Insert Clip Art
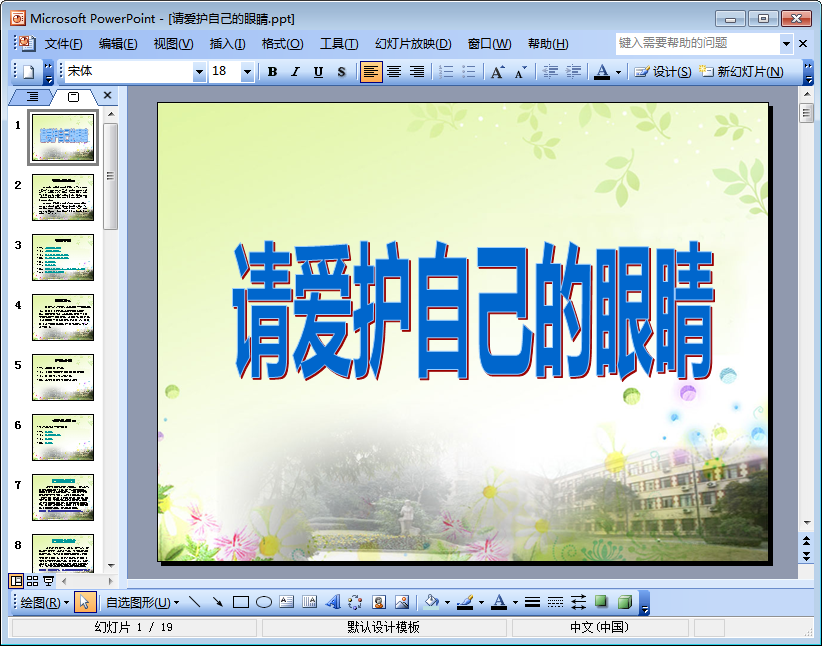822x646 pixels. (x=378, y=602)
